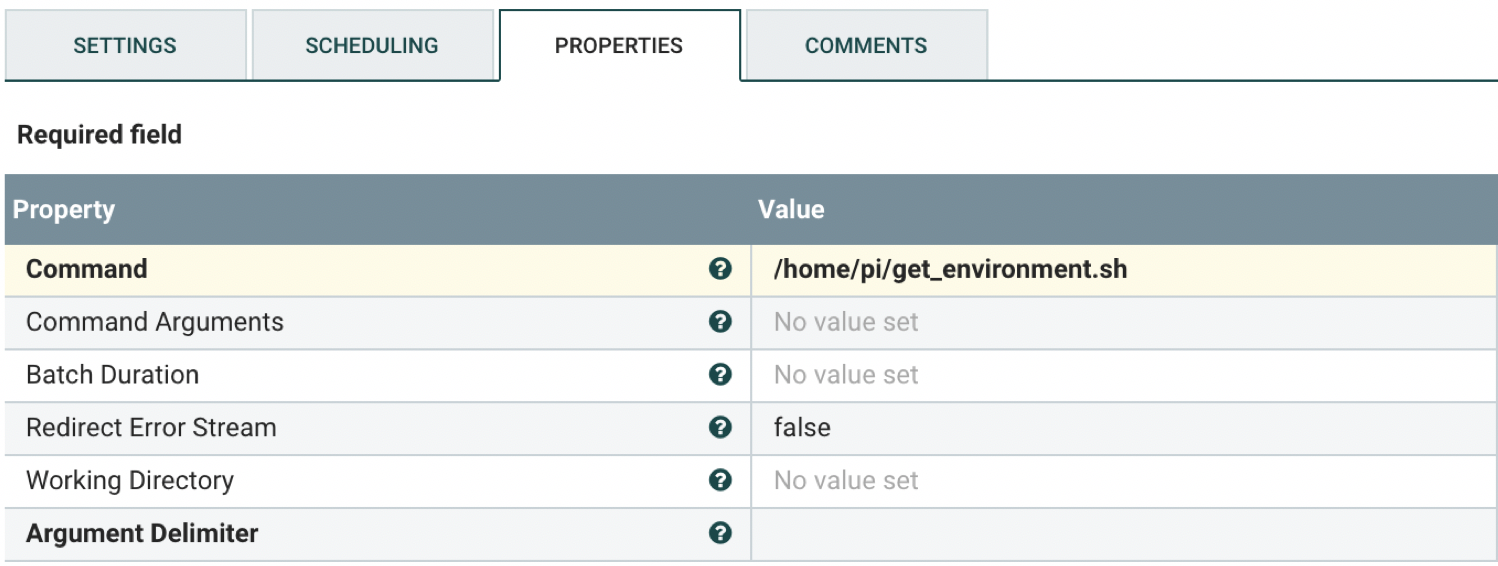Change Redirect Error Stream false value
The height and width of the screenshot is (566, 1498).
[802, 428]
